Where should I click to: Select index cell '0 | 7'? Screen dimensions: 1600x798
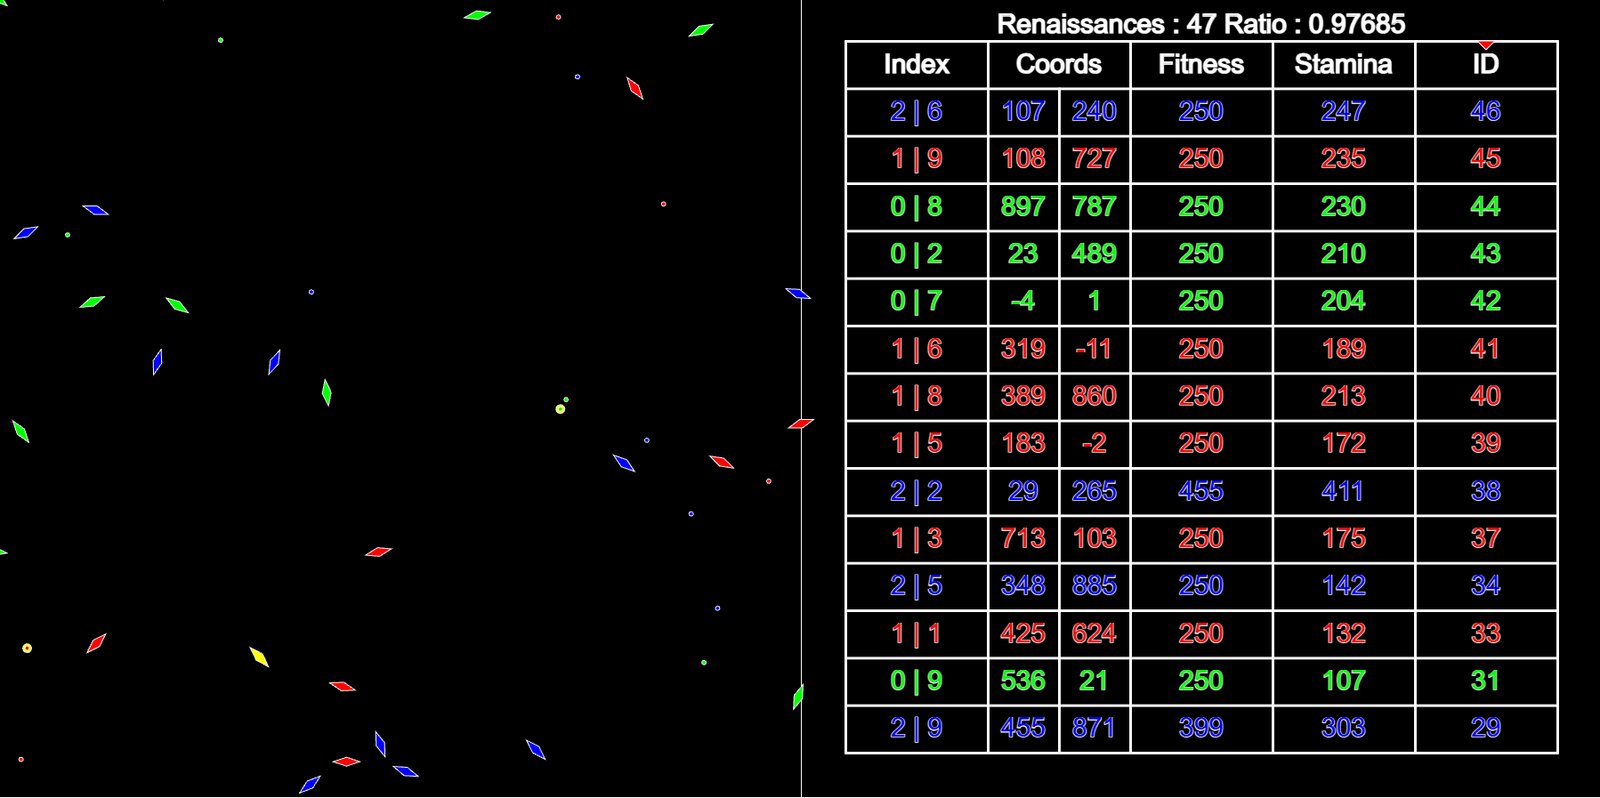coord(916,301)
